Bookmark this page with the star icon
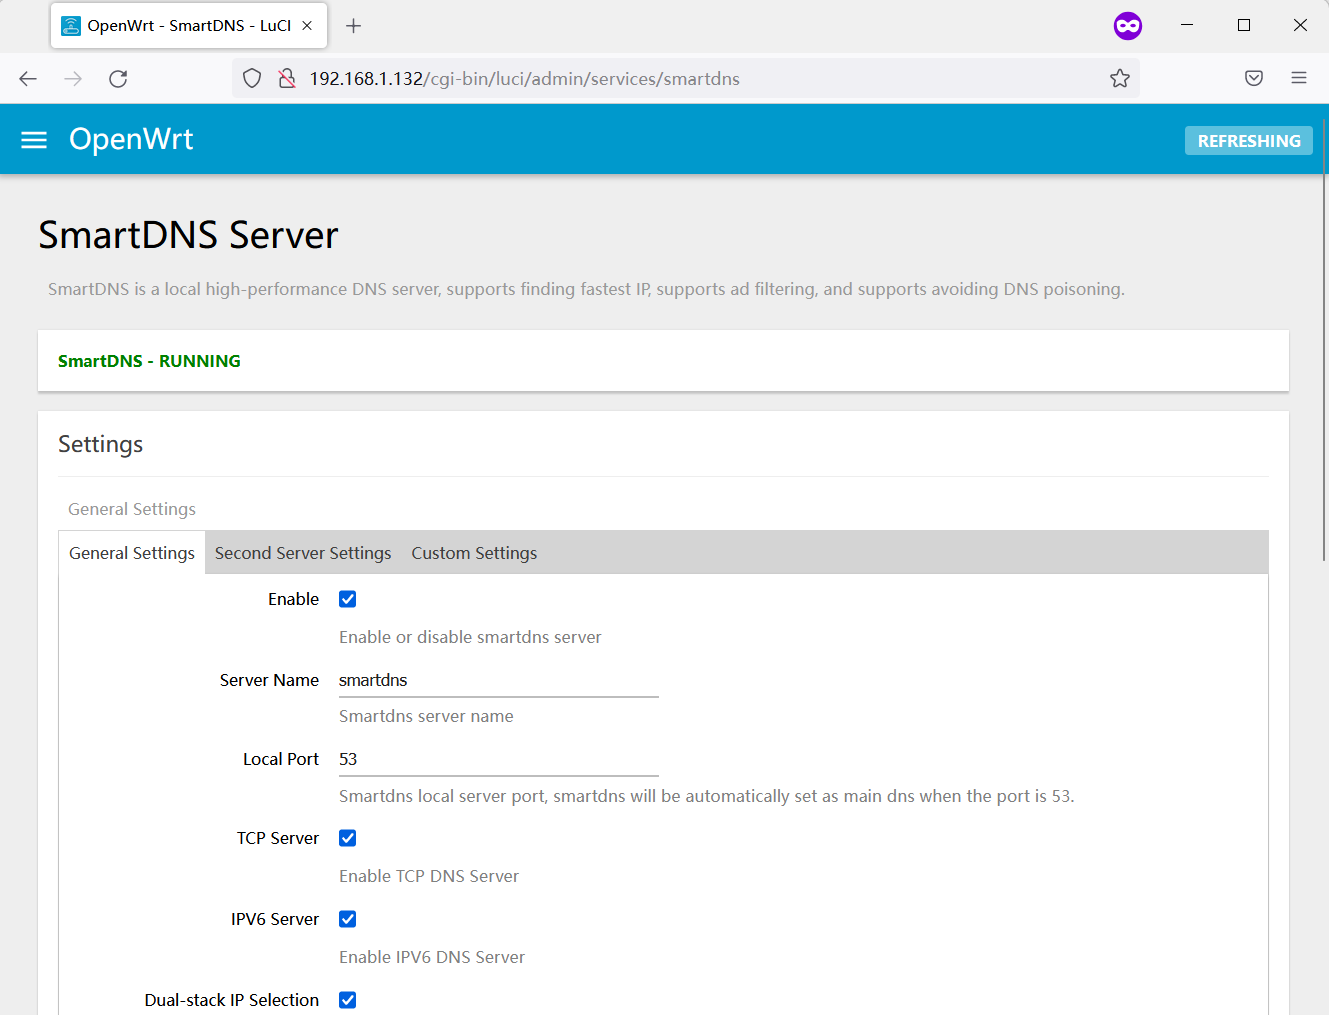The image size is (1329, 1015). pyautogui.click(x=1120, y=79)
